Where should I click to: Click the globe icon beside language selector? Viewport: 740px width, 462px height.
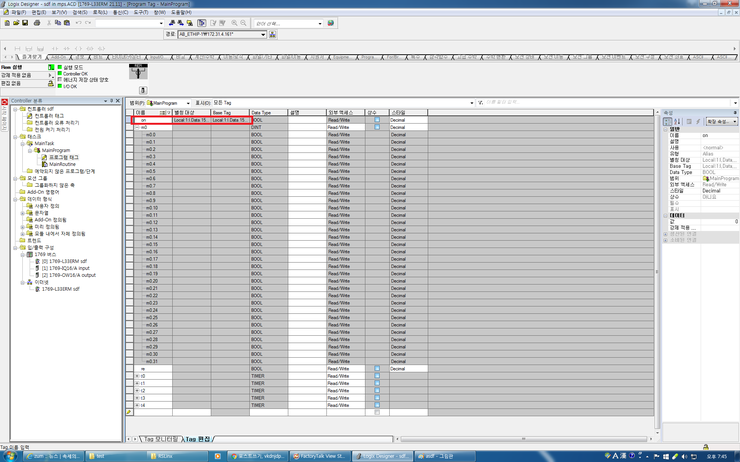coord(331,23)
